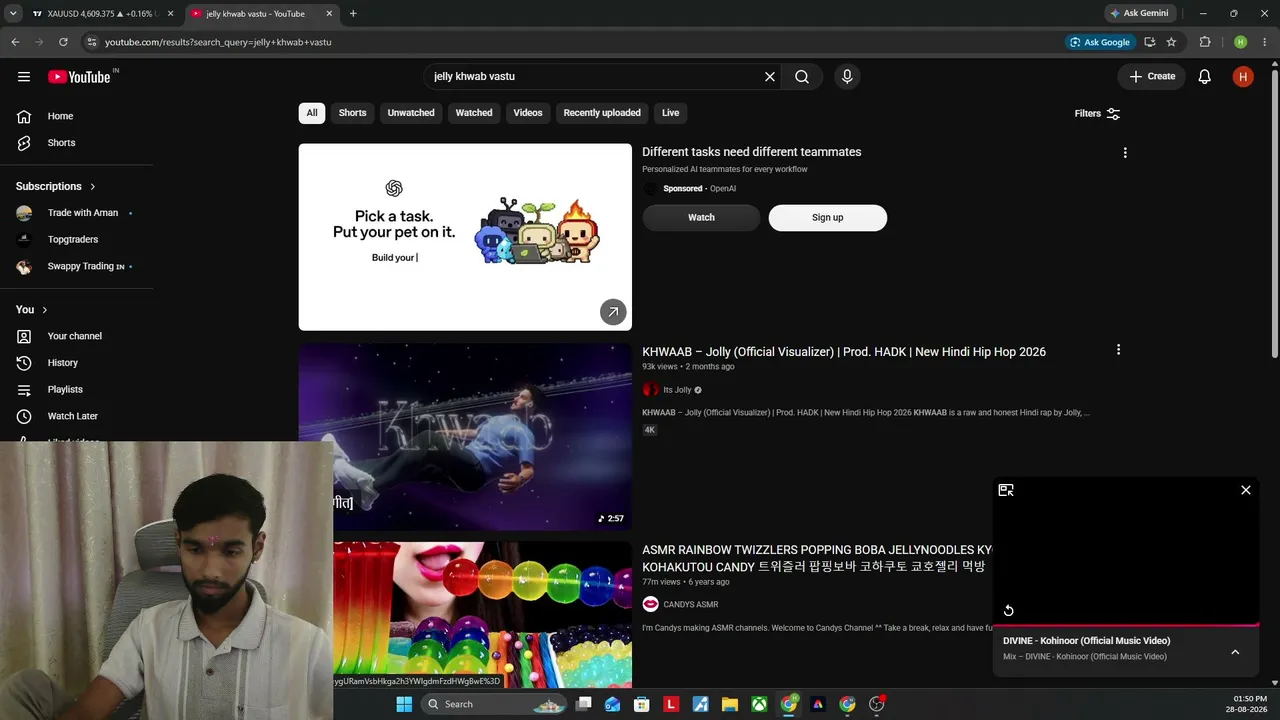The height and width of the screenshot is (720, 1280).
Task: Open Task View on the taskbar
Action: [x=584, y=704]
